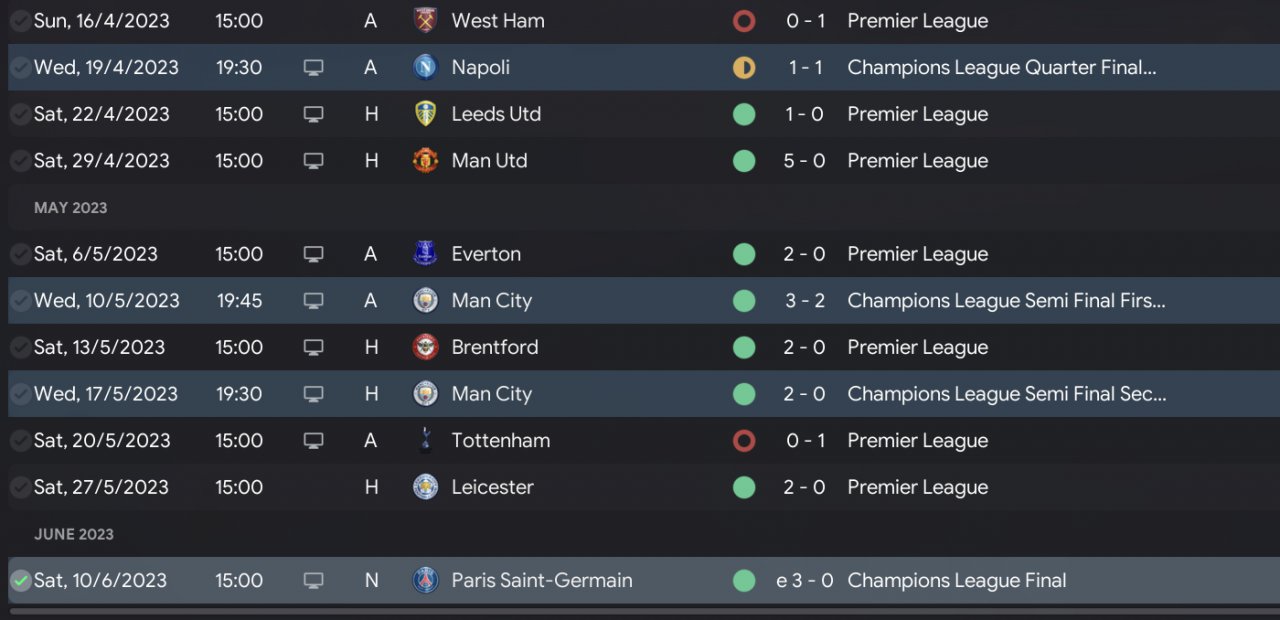Click the Tottenham club crest

coord(425,440)
